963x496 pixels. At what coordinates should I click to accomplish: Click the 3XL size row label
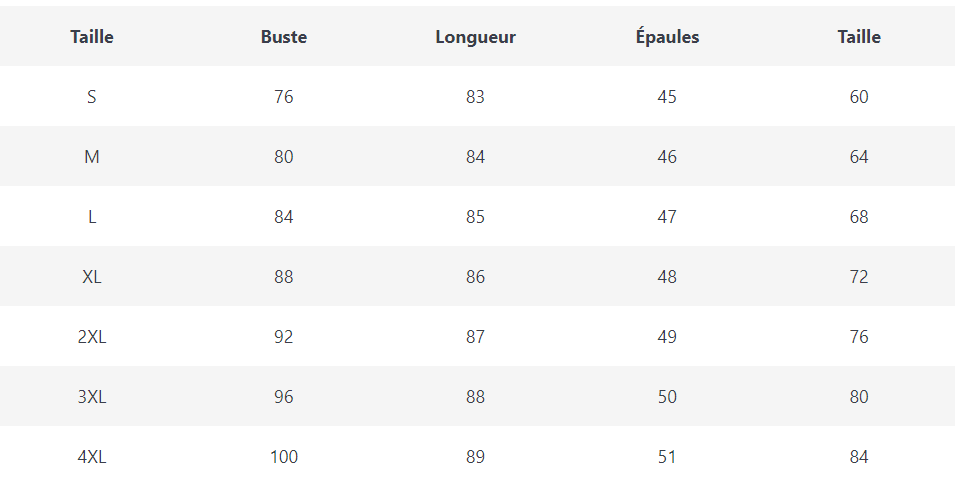point(92,397)
